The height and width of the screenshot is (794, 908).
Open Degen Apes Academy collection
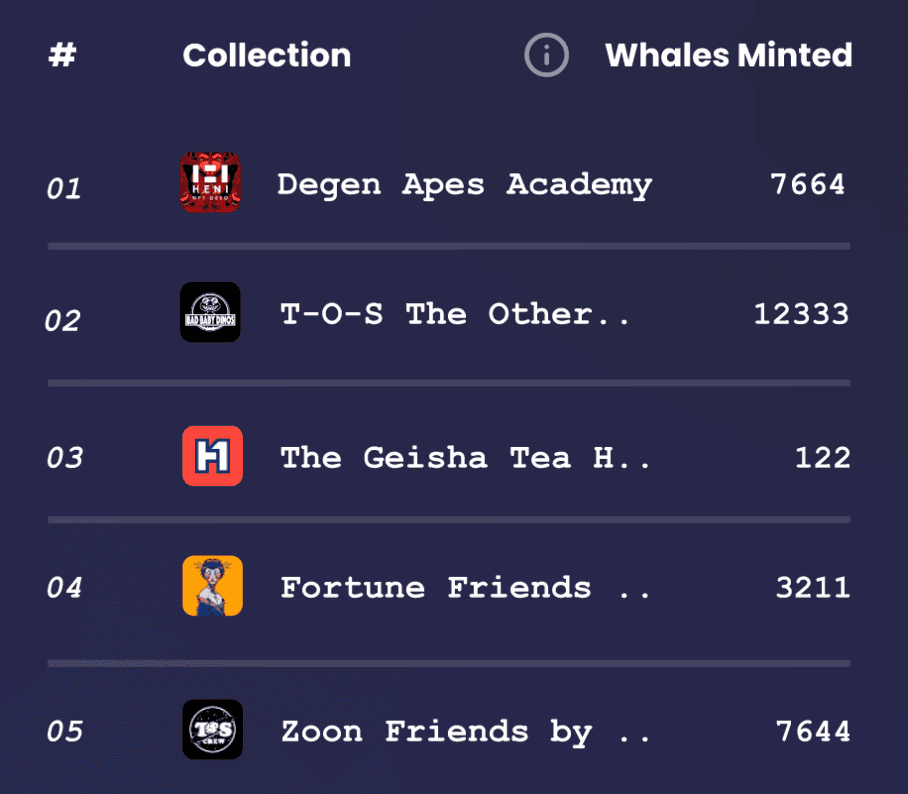(x=464, y=185)
